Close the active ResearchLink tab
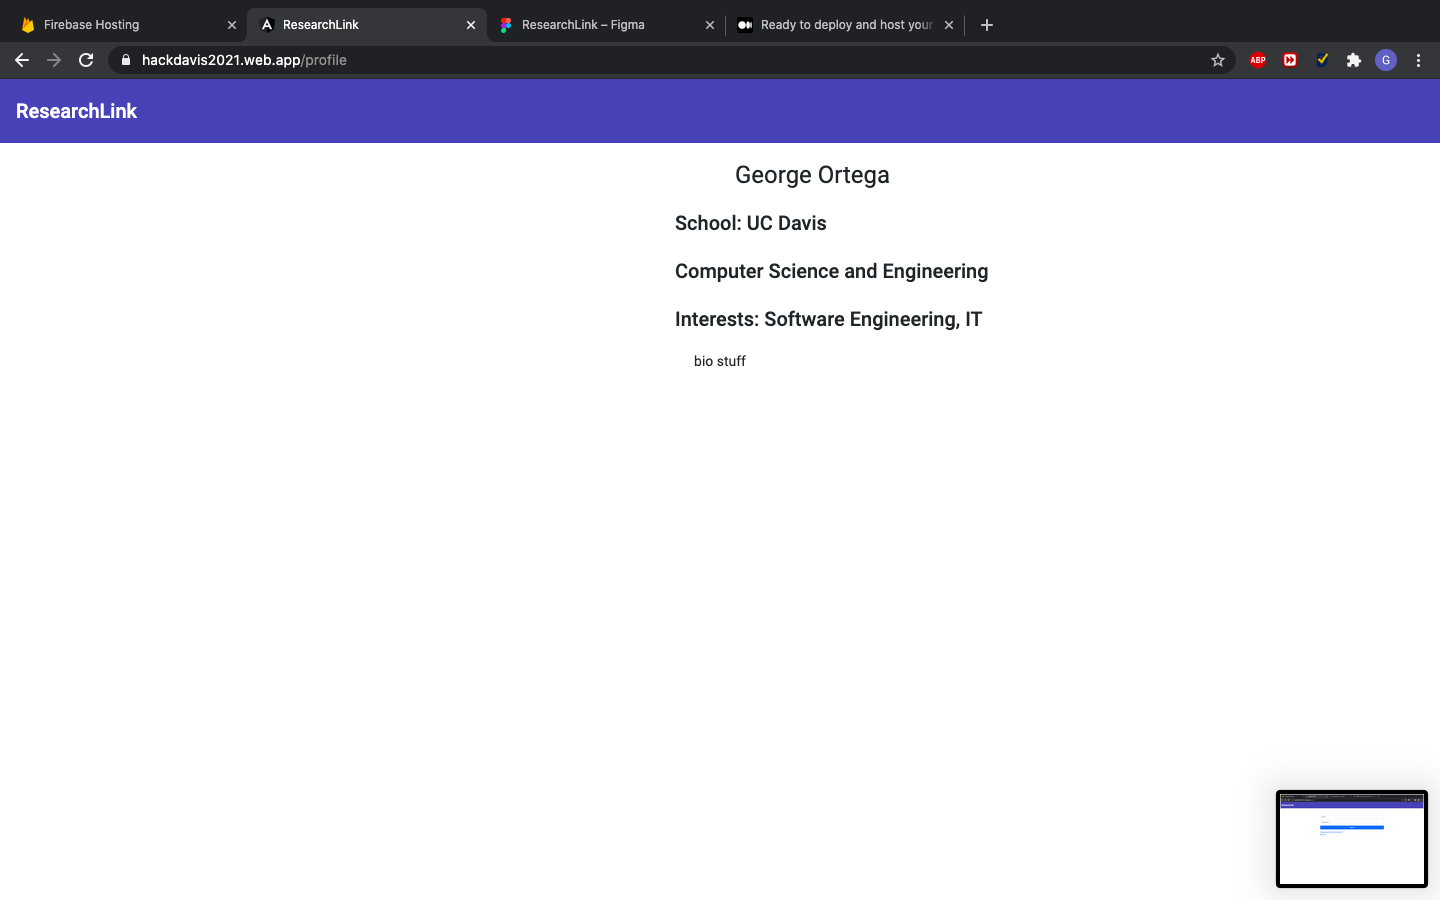The height and width of the screenshot is (900, 1440). [x=471, y=25]
